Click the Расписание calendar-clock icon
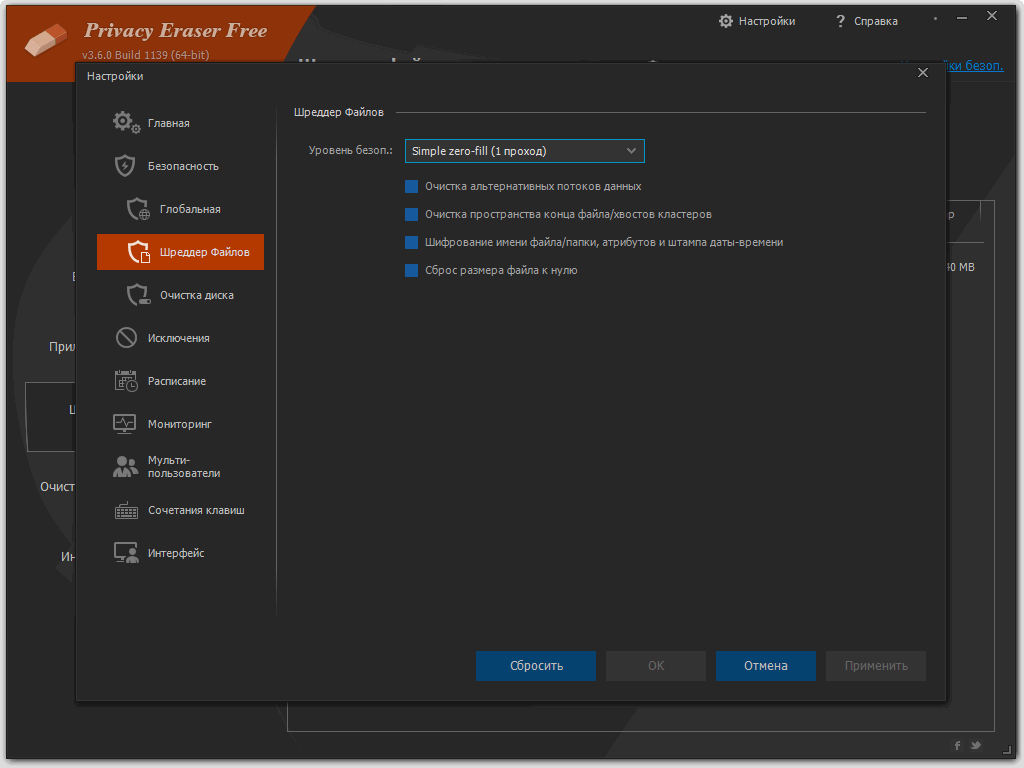The image size is (1024, 768). pos(126,381)
